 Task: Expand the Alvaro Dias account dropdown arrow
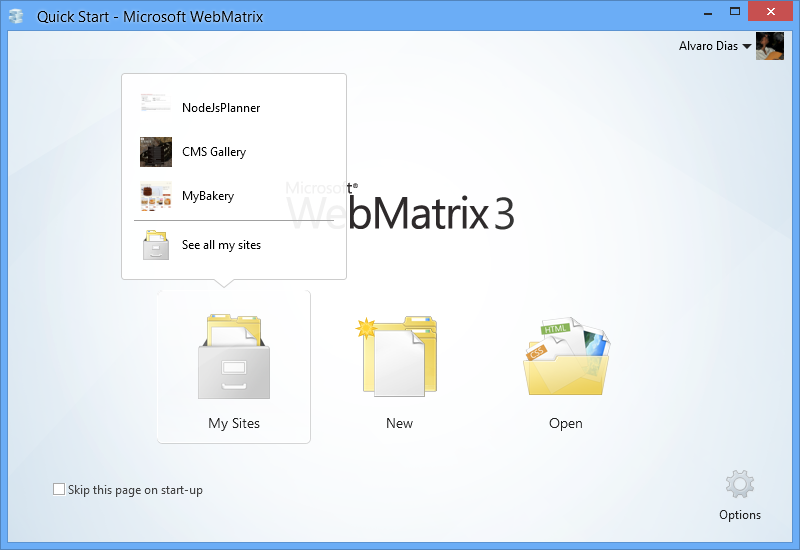tap(746, 46)
